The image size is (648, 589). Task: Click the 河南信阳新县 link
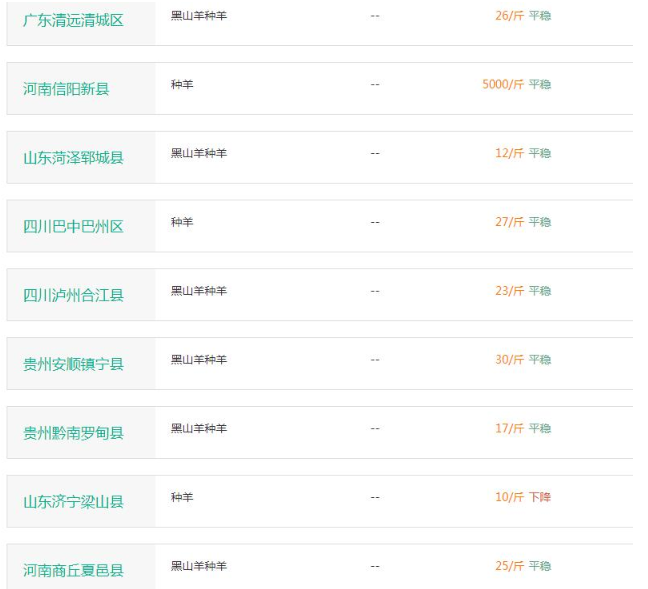(66, 89)
